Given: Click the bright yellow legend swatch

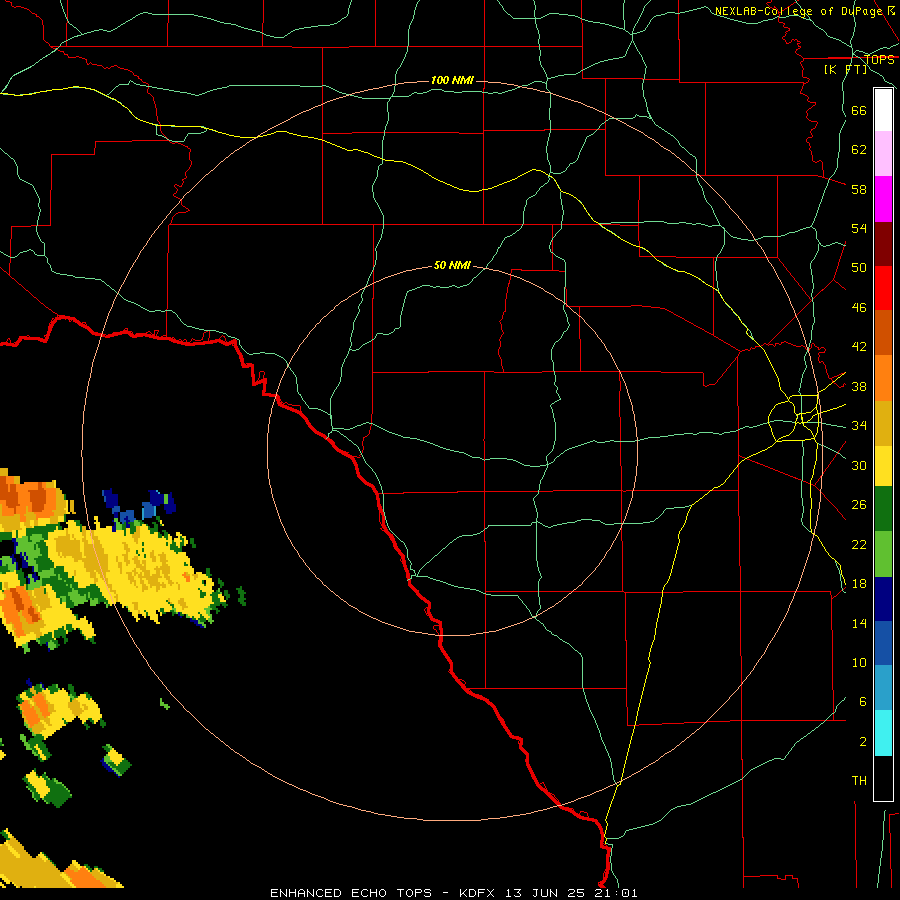Looking at the screenshot, I should [883, 466].
